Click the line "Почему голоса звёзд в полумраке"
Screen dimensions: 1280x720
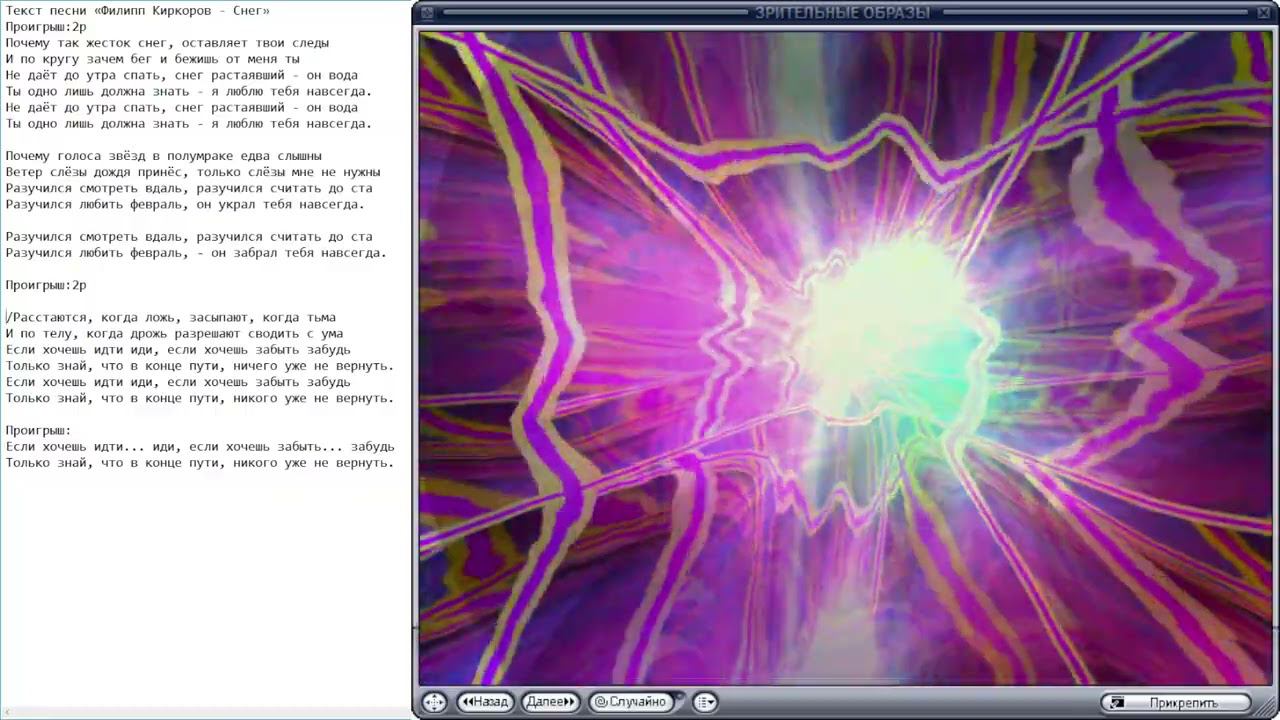(164, 156)
